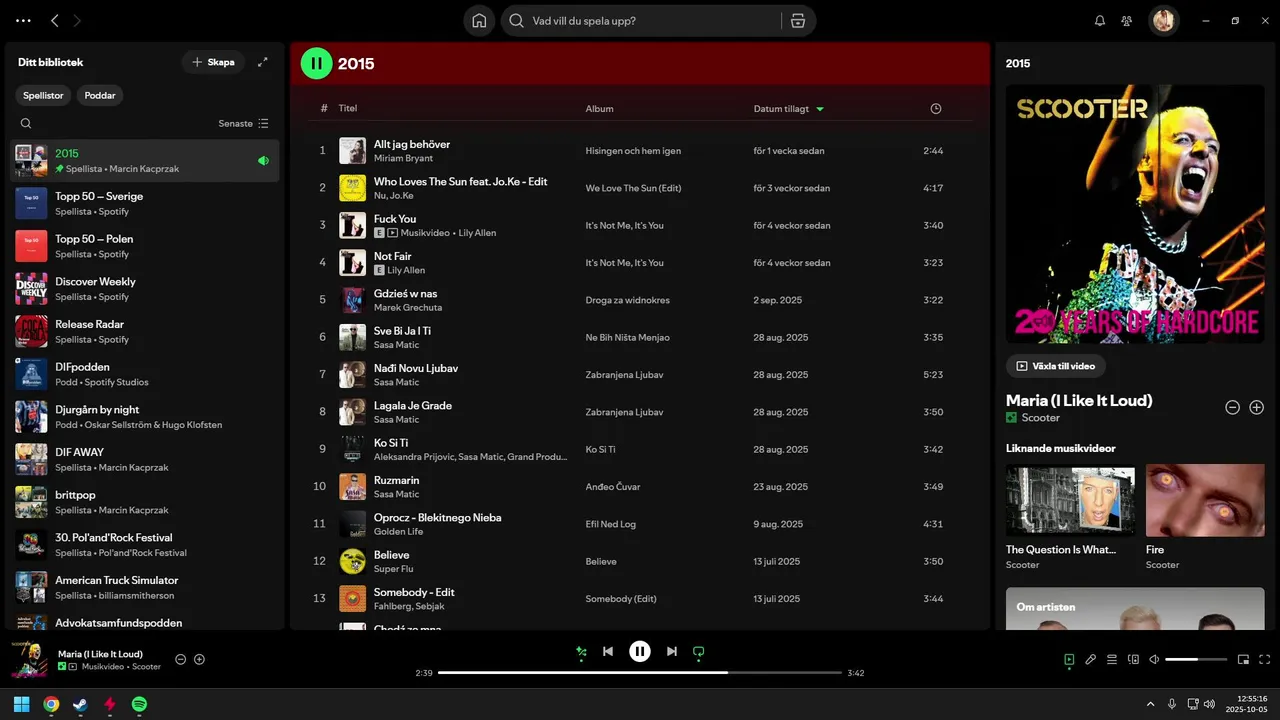Add Maria to library via right panel plus
Screen dimensions: 1280x720
(1257, 407)
